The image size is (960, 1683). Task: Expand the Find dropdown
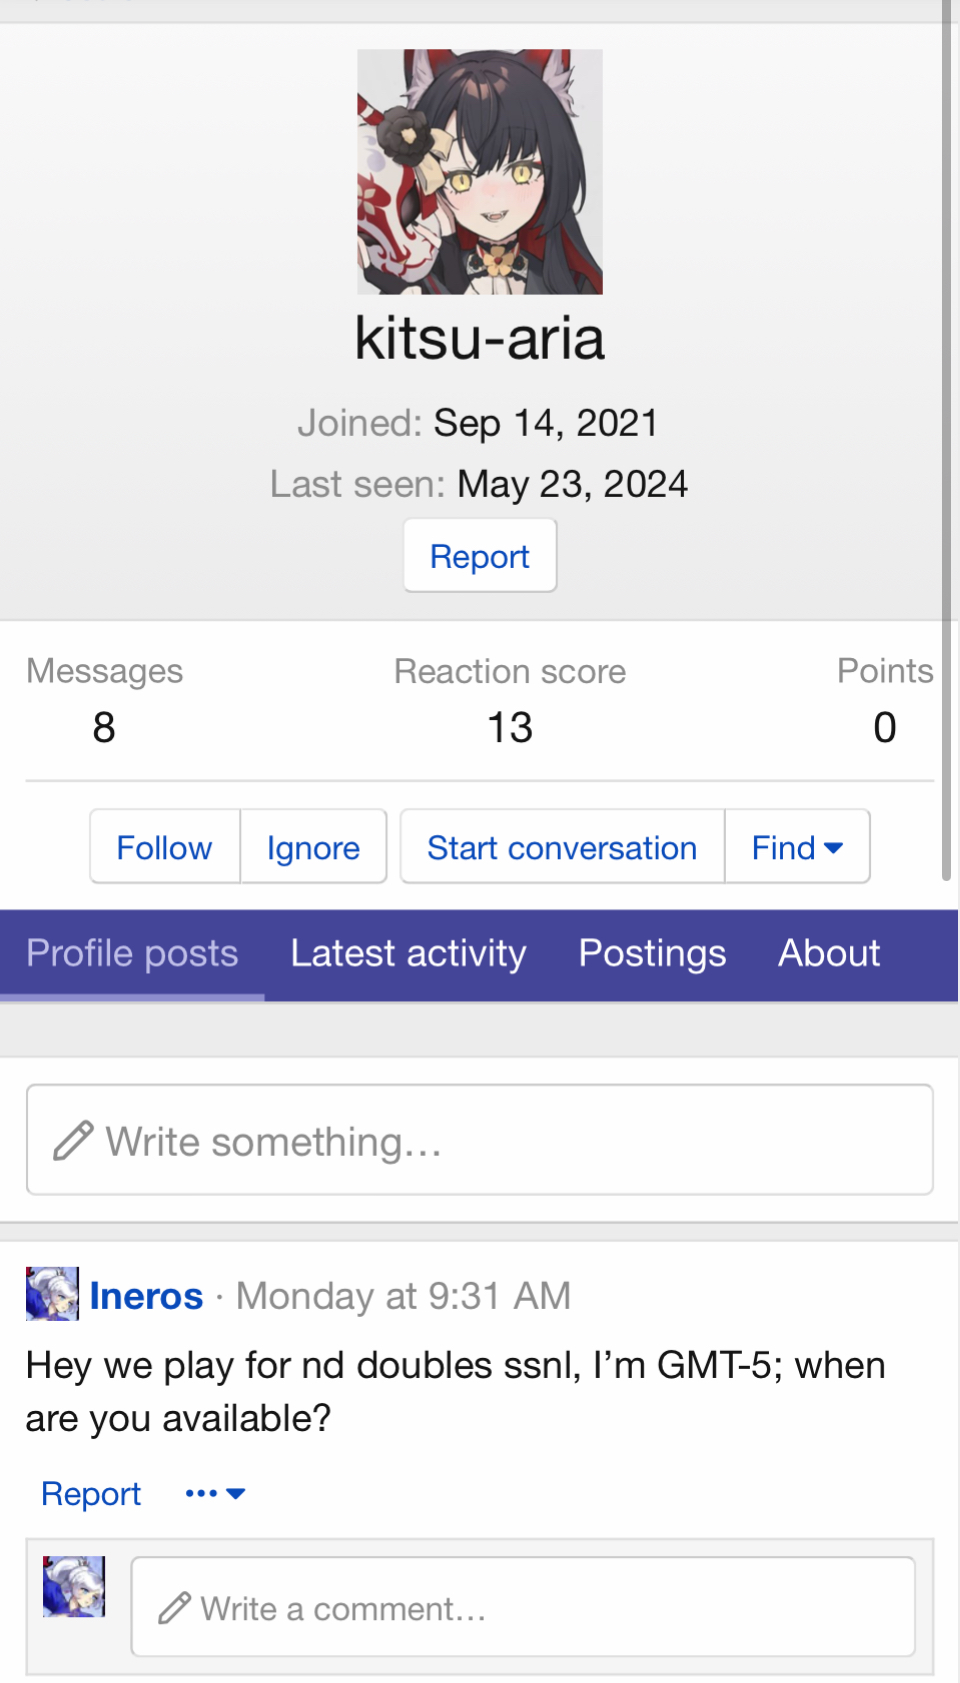coord(797,847)
